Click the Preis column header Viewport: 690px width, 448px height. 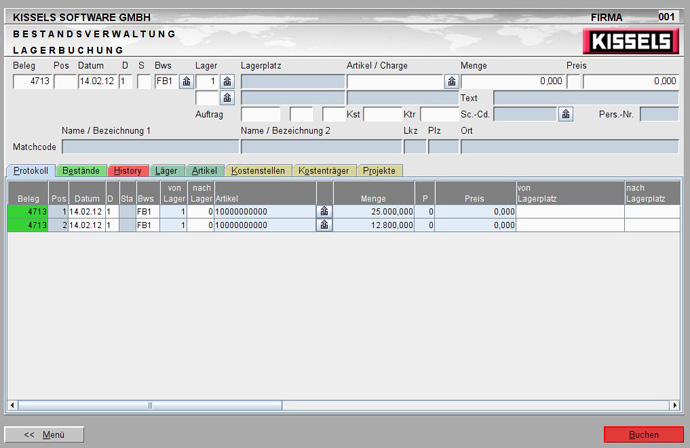[476, 193]
